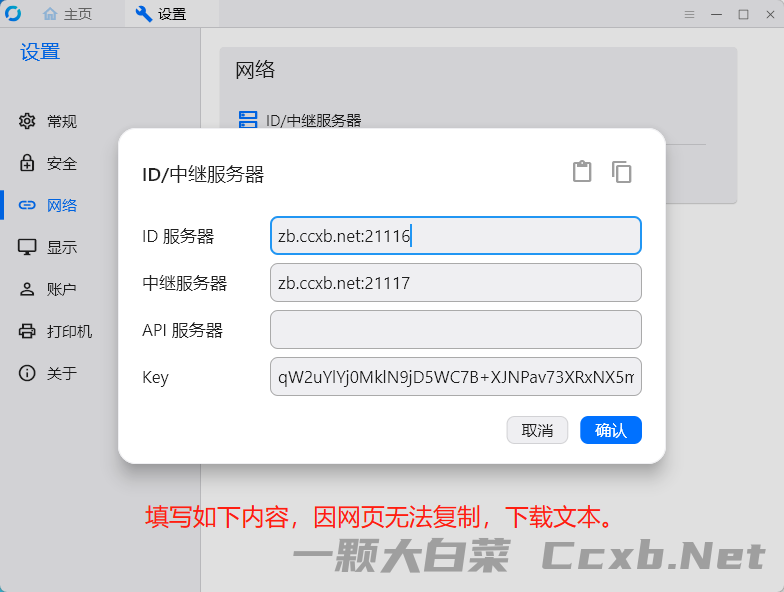Click the empty API 服务器 field
784x592 pixels.
click(x=456, y=330)
